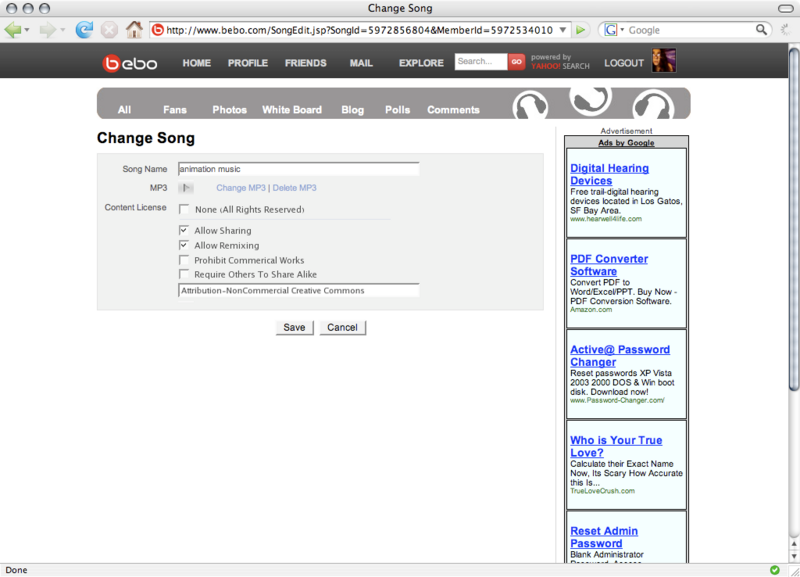Reload the page with the refresh icon
Image resolution: width=800 pixels, height=577 pixels.
[84, 30]
